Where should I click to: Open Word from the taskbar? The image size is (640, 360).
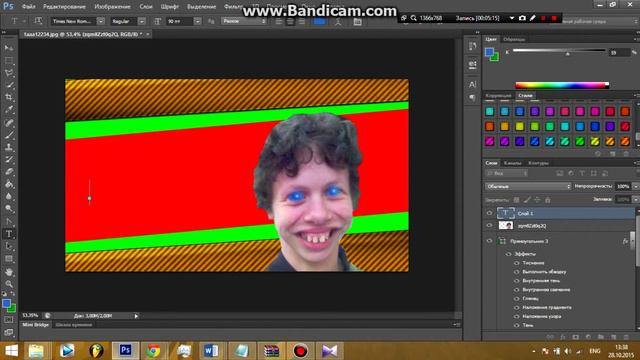pos(211,351)
